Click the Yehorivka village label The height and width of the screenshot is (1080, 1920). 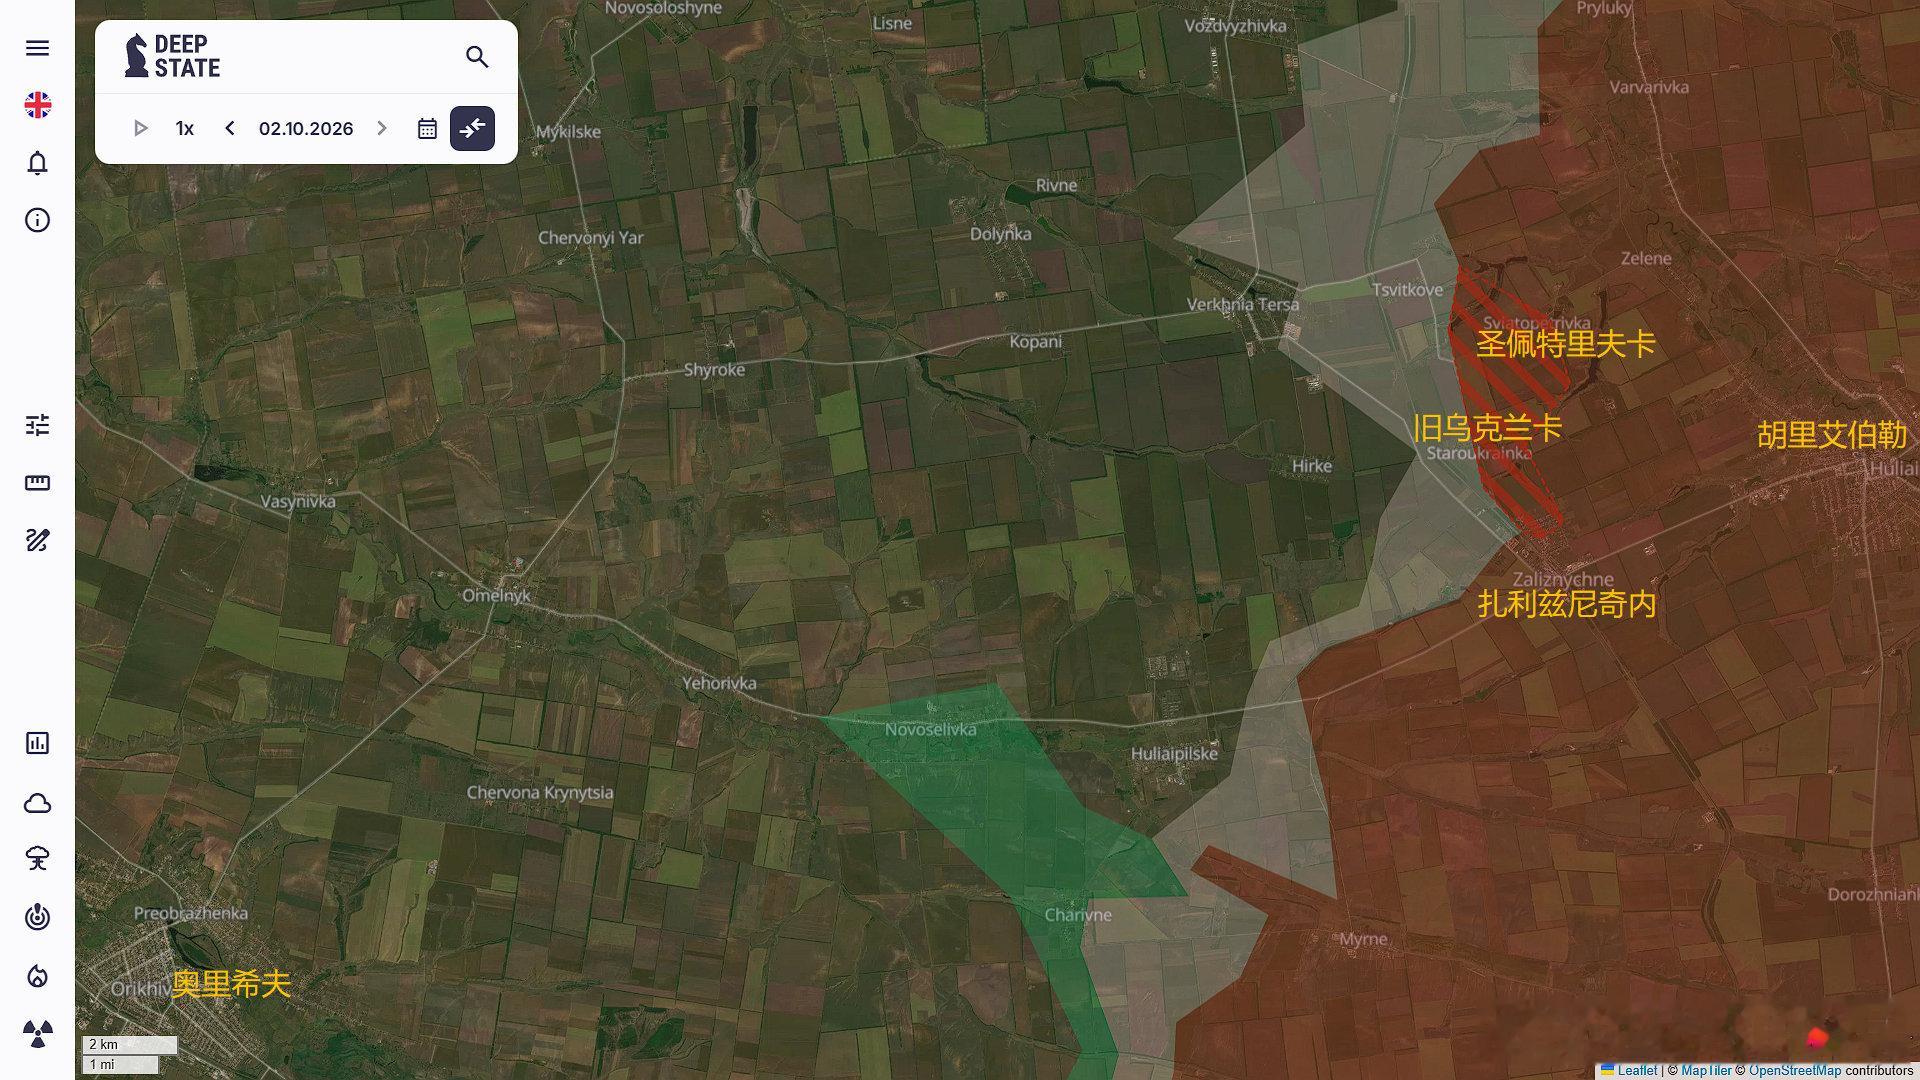(719, 683)
